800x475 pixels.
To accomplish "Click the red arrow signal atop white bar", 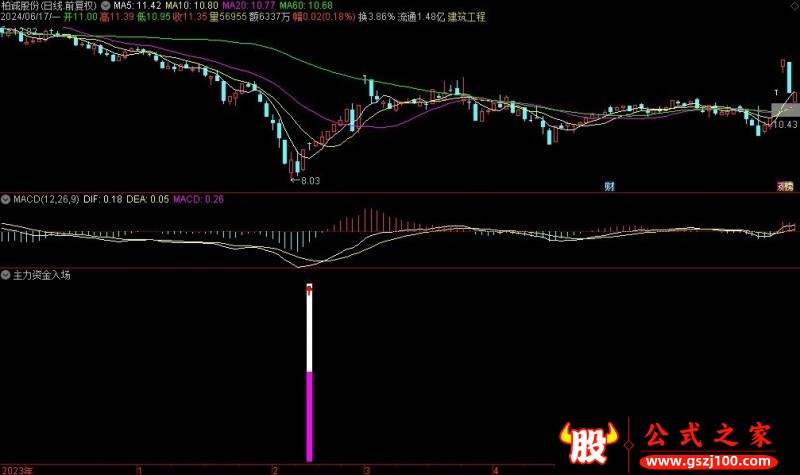I will click(309, 291).
